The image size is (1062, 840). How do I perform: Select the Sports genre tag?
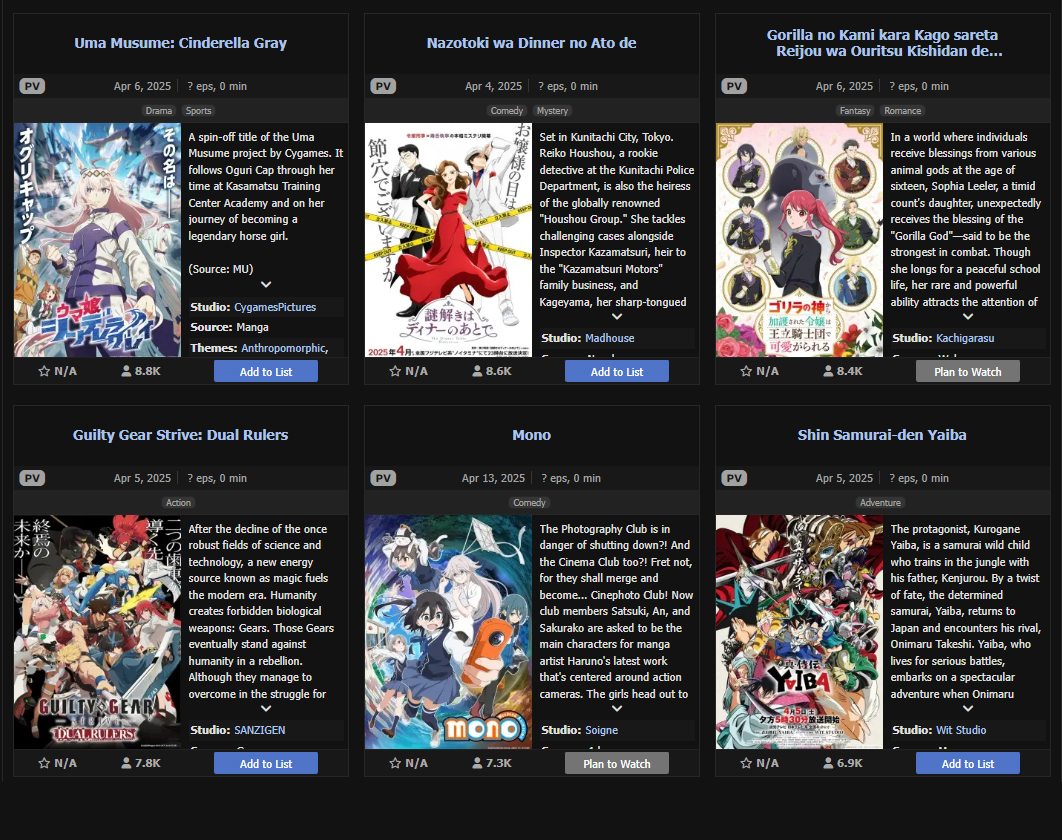[x=198, y=110]
